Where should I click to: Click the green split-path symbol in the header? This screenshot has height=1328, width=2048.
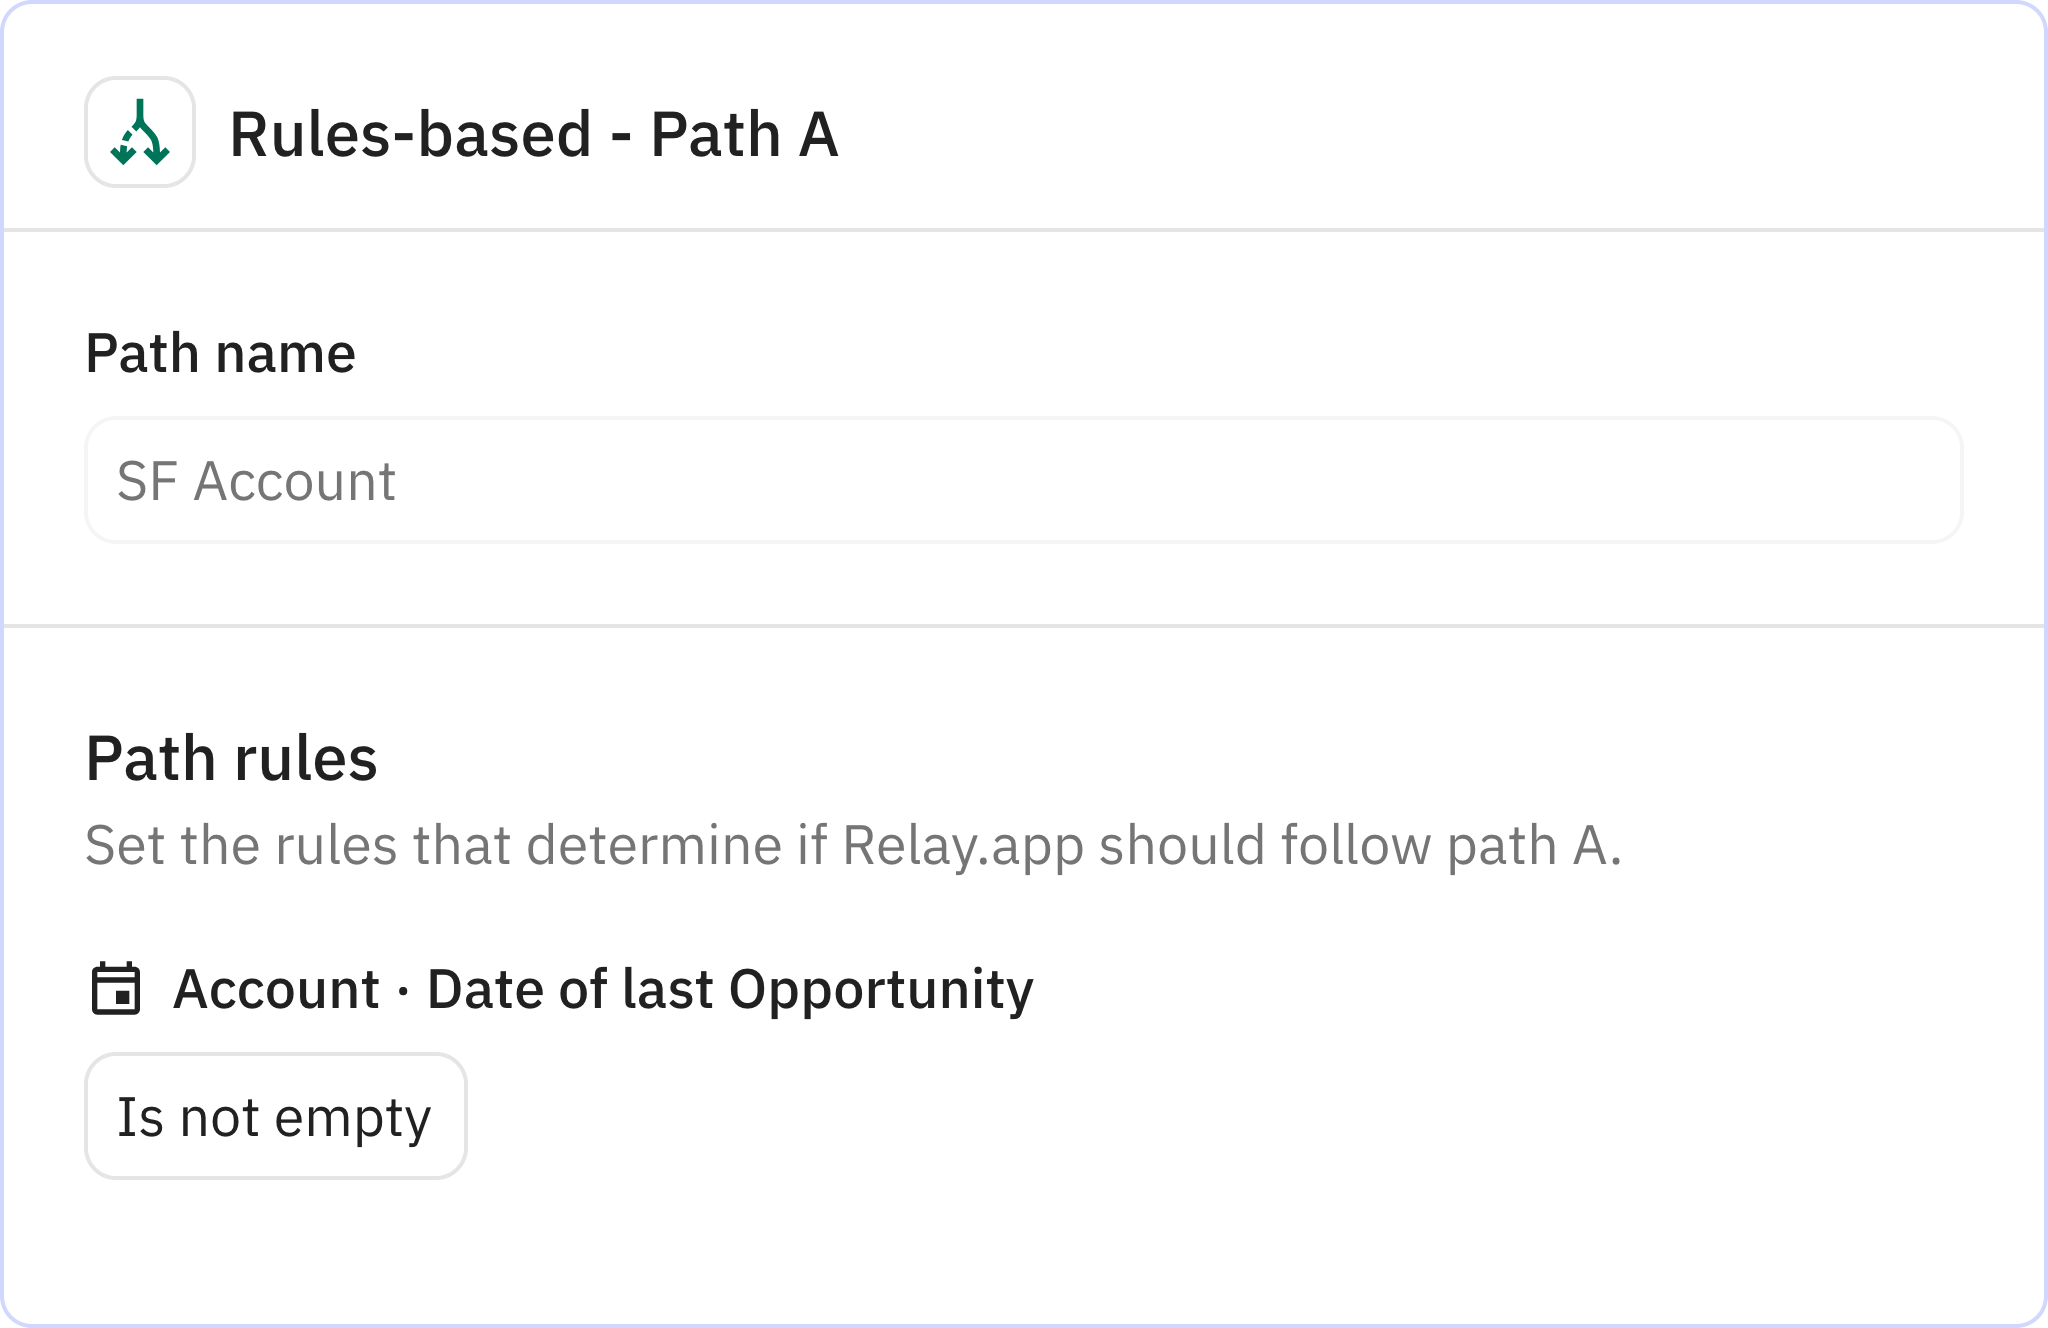coord(139,137)
